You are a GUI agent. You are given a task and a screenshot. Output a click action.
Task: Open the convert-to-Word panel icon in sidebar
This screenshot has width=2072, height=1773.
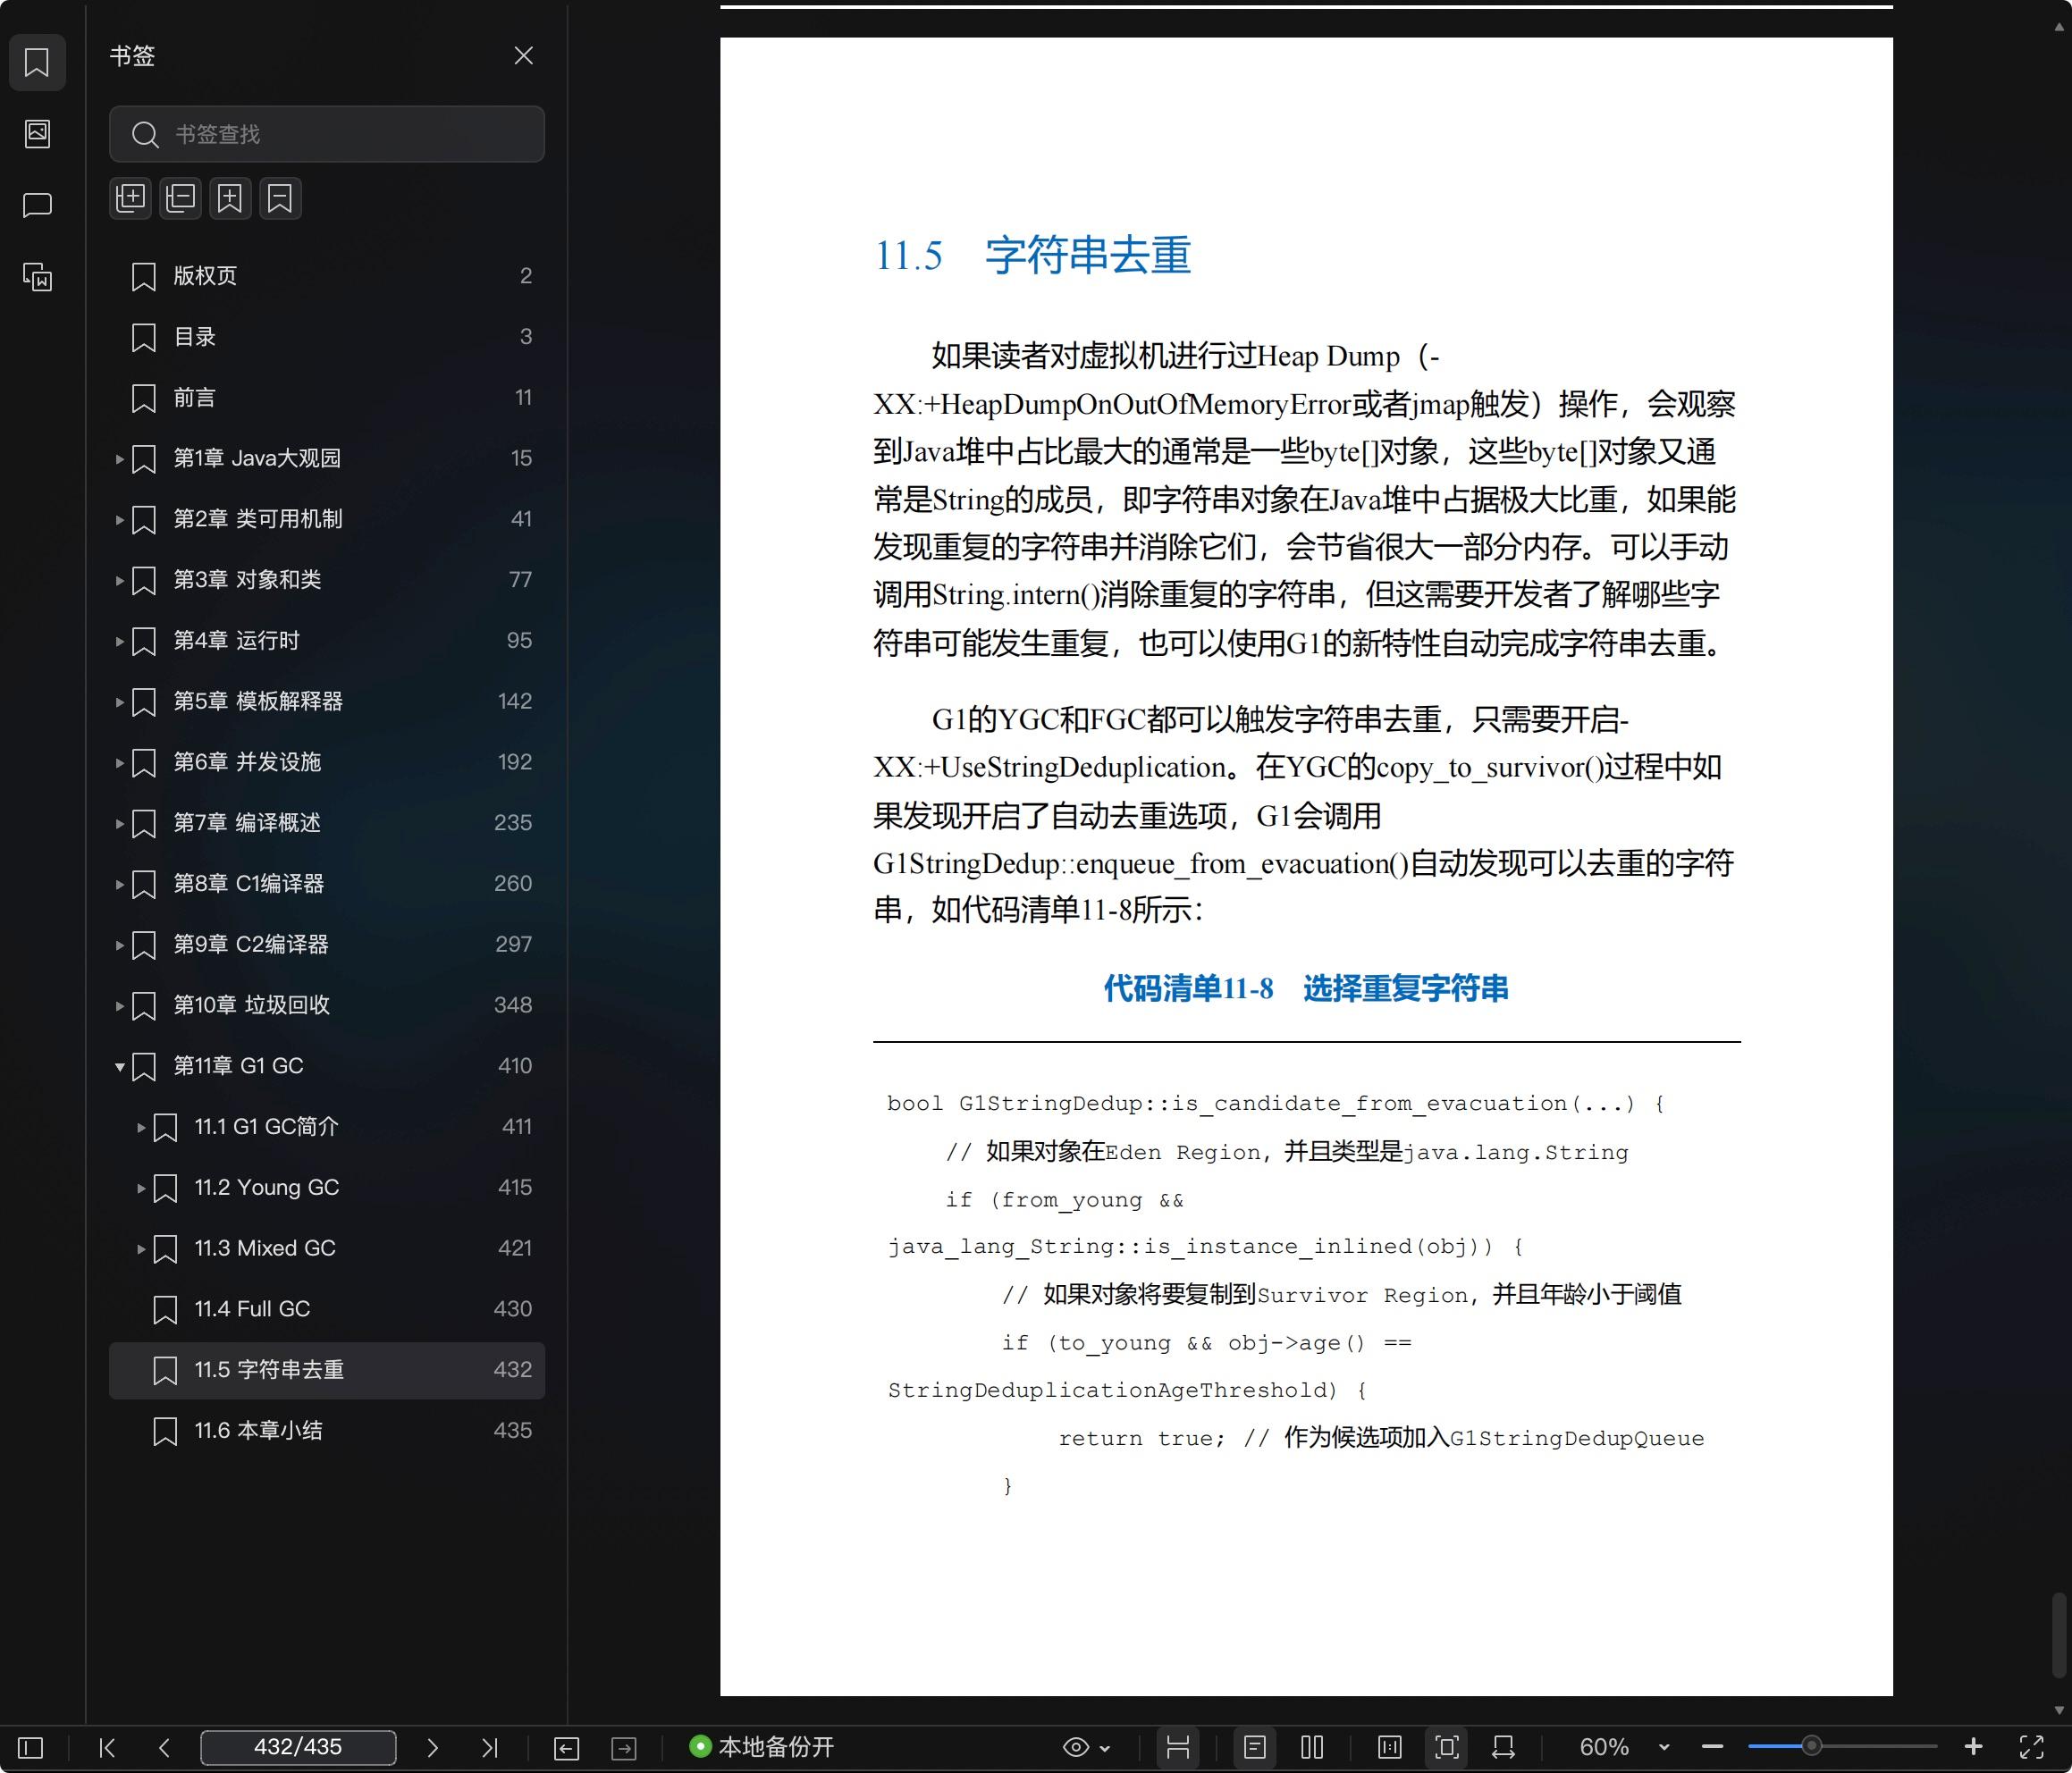(37, 277)
